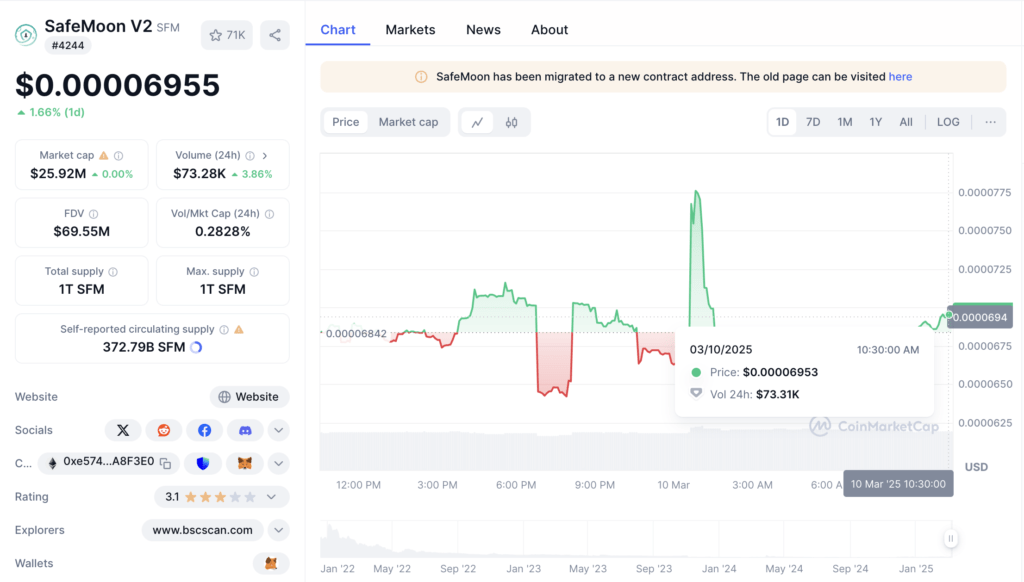Set chart range to All

906,122
